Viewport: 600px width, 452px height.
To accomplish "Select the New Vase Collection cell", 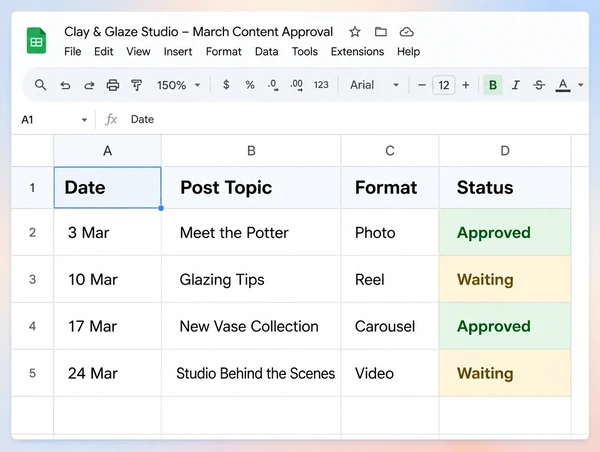I will pyautogui.click(x=251, y=326).
